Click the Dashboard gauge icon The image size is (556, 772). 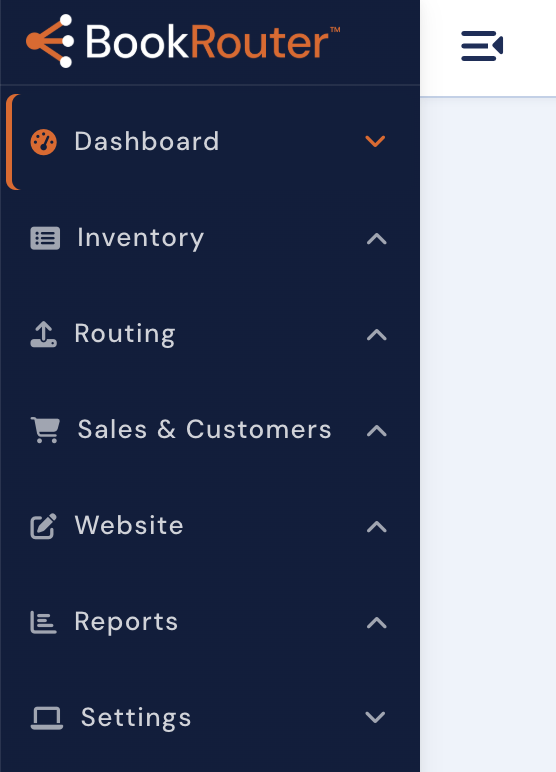point(44,142)
